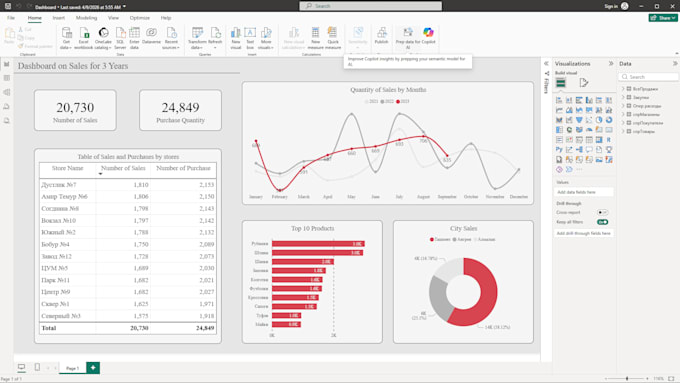Publish the report
Viewport: 680px width, 383px height.
(382, 35)
